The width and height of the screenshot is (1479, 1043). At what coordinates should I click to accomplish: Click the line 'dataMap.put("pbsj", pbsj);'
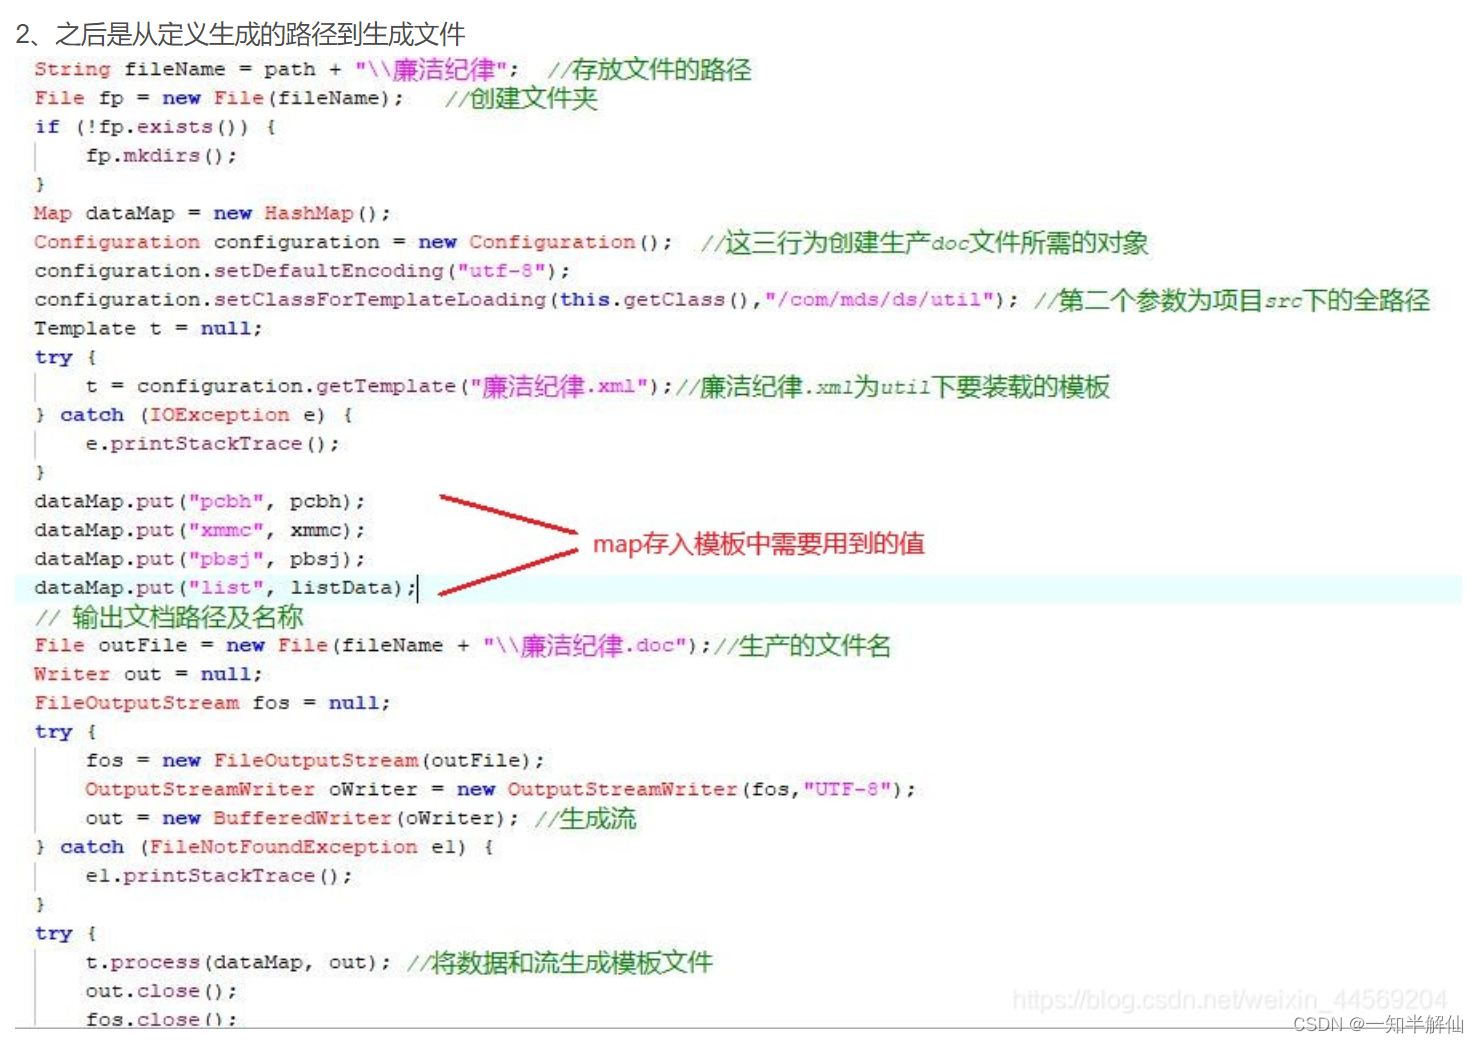coord(200,559)
